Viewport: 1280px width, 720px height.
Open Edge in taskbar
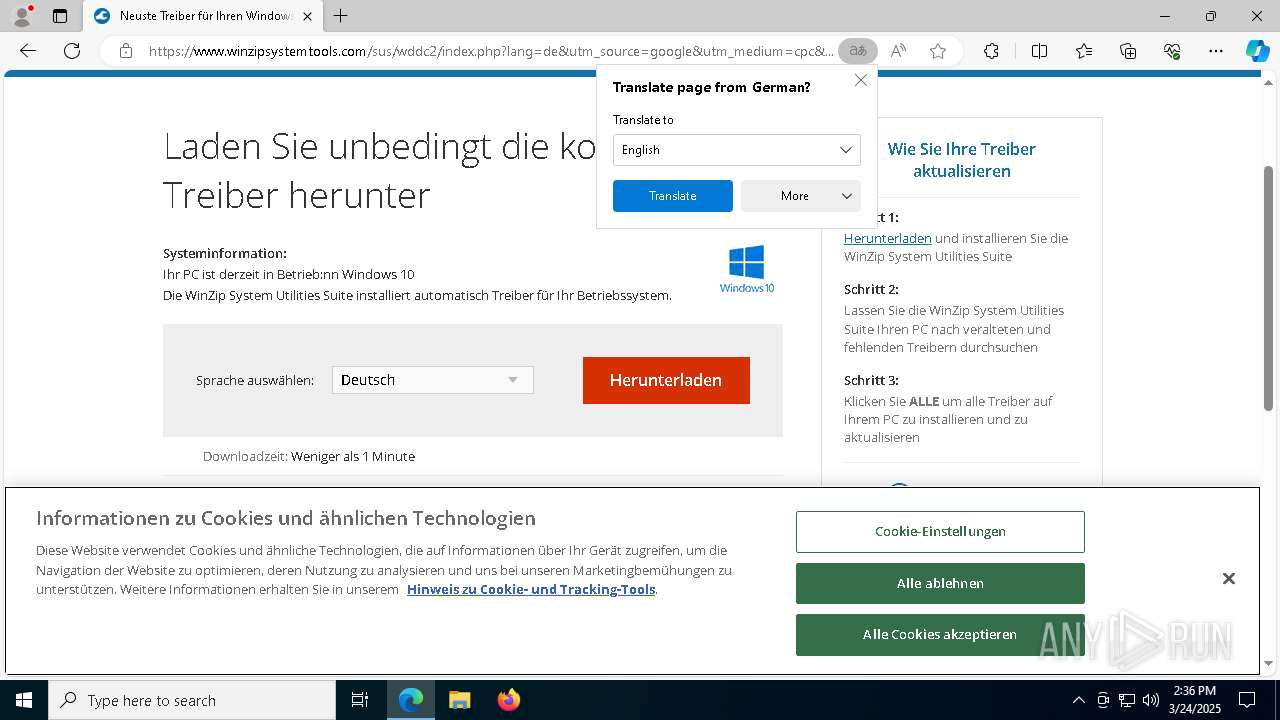pyautogui.click(x=411, y=700)
